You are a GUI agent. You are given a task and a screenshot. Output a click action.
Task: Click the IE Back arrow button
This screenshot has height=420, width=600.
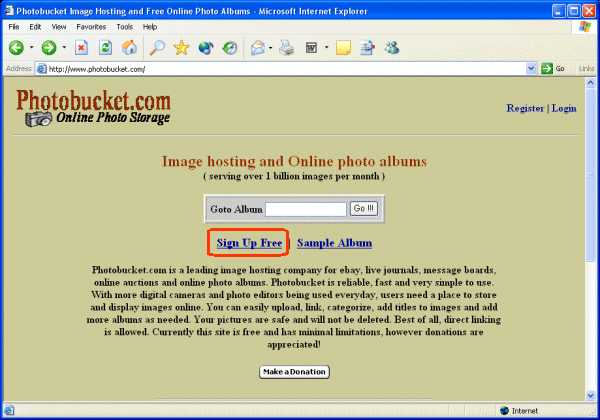[x=16, y=48]
